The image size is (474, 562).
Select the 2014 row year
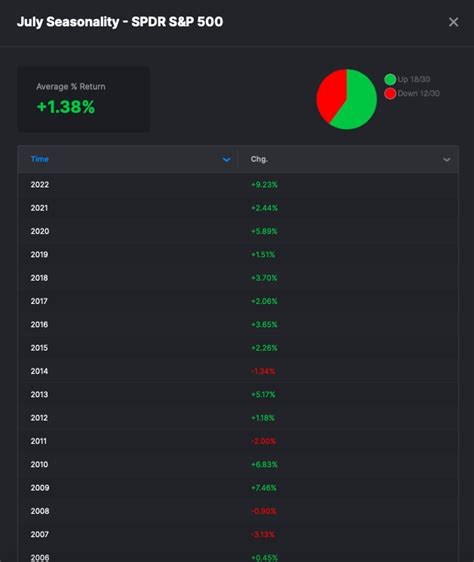[x=39, y=371]
